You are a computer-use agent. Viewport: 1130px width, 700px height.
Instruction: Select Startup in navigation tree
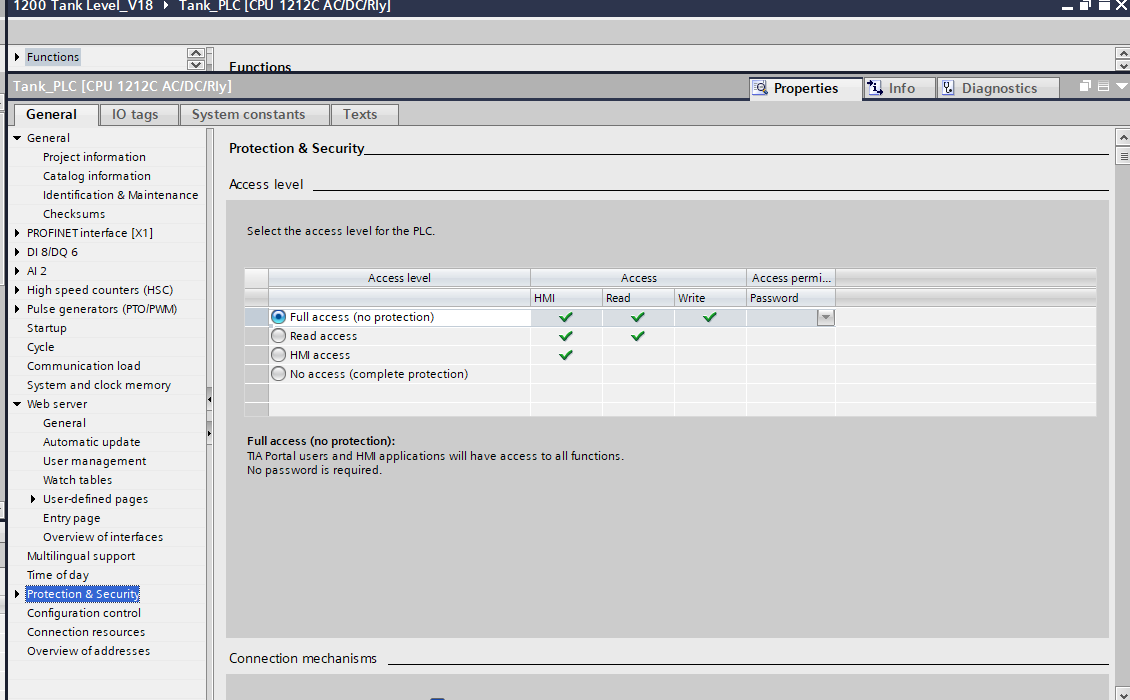point(46,328)
